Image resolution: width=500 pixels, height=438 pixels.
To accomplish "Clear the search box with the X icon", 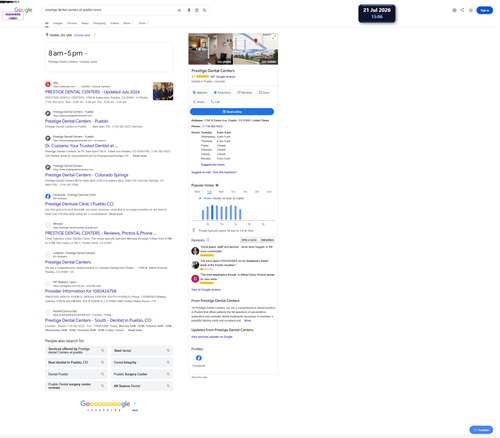I will [x=179, y=10].
